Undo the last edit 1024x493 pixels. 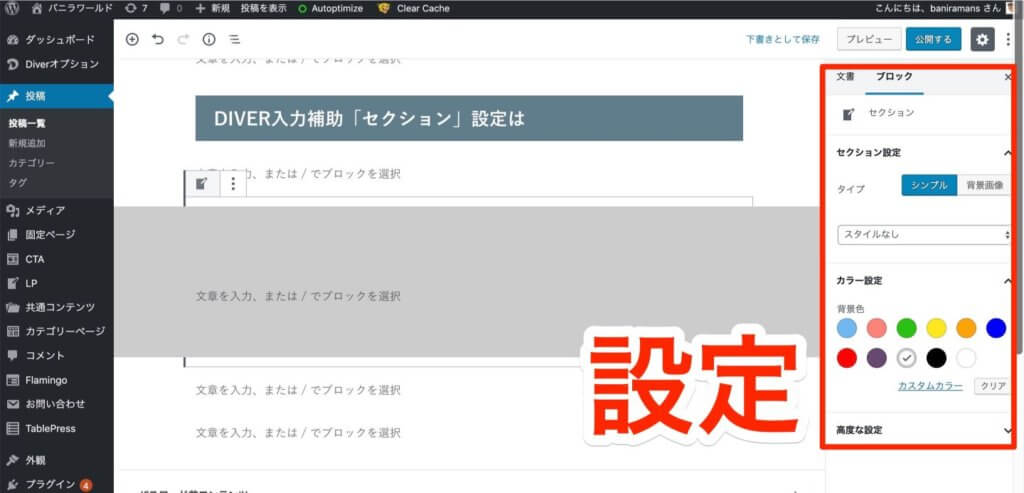[x=157, y=39]
